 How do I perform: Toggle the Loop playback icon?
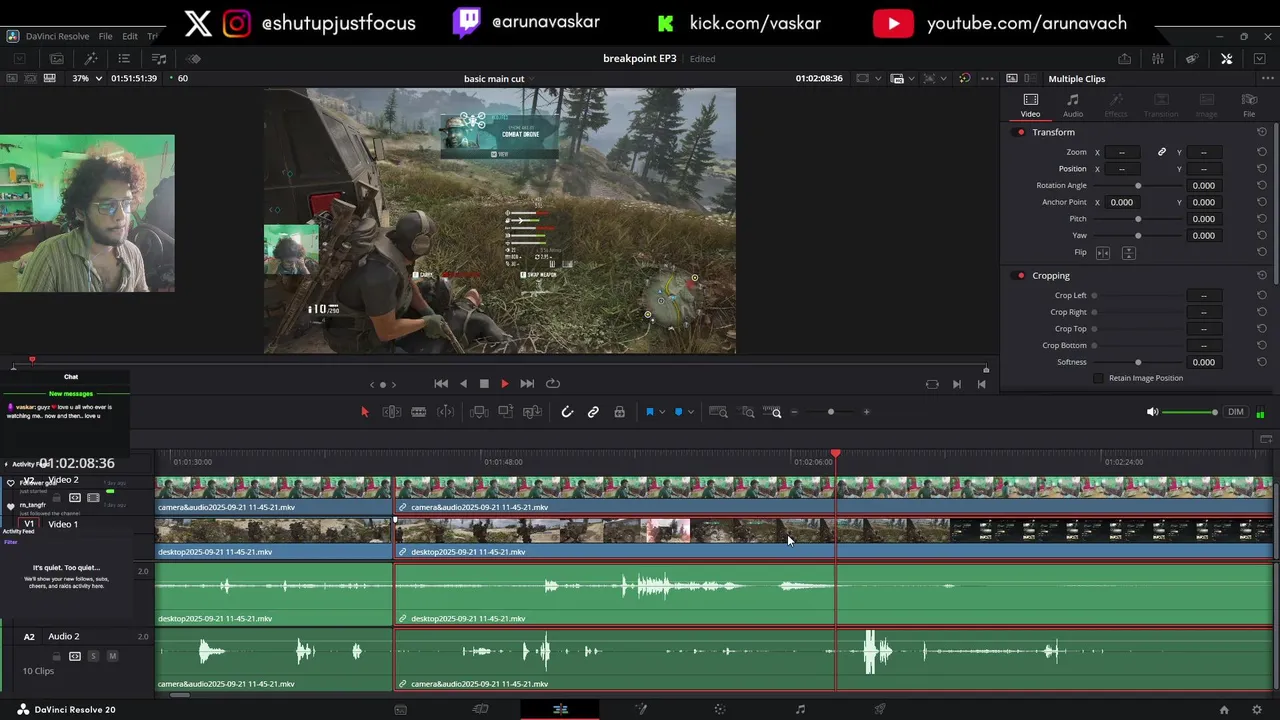coord(553,384)
